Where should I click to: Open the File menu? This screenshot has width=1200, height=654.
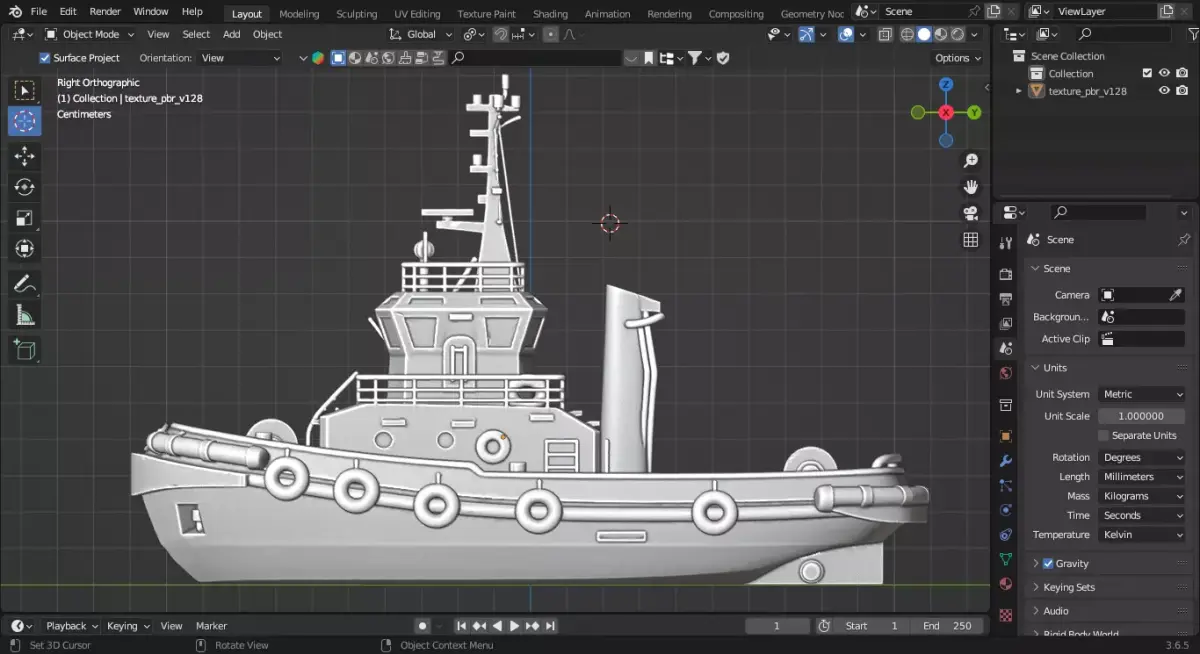pos(39,12)
